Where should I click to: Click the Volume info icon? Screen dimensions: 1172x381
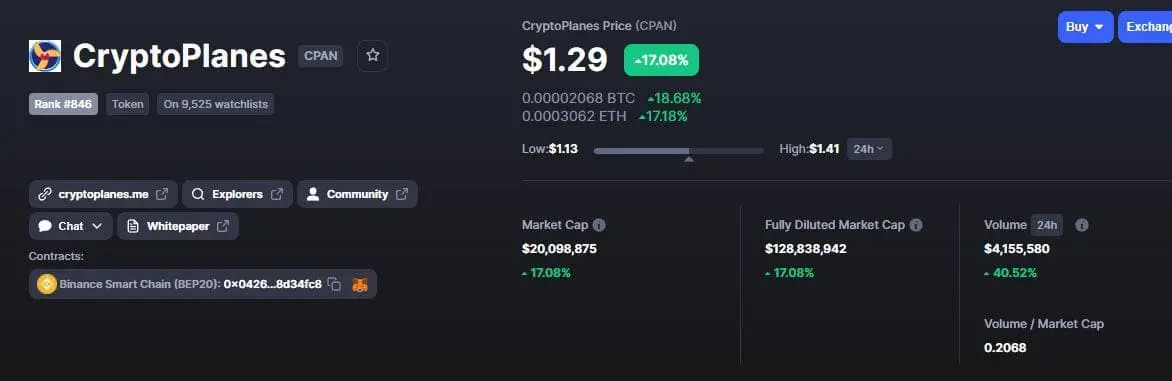pos(1082,225)
